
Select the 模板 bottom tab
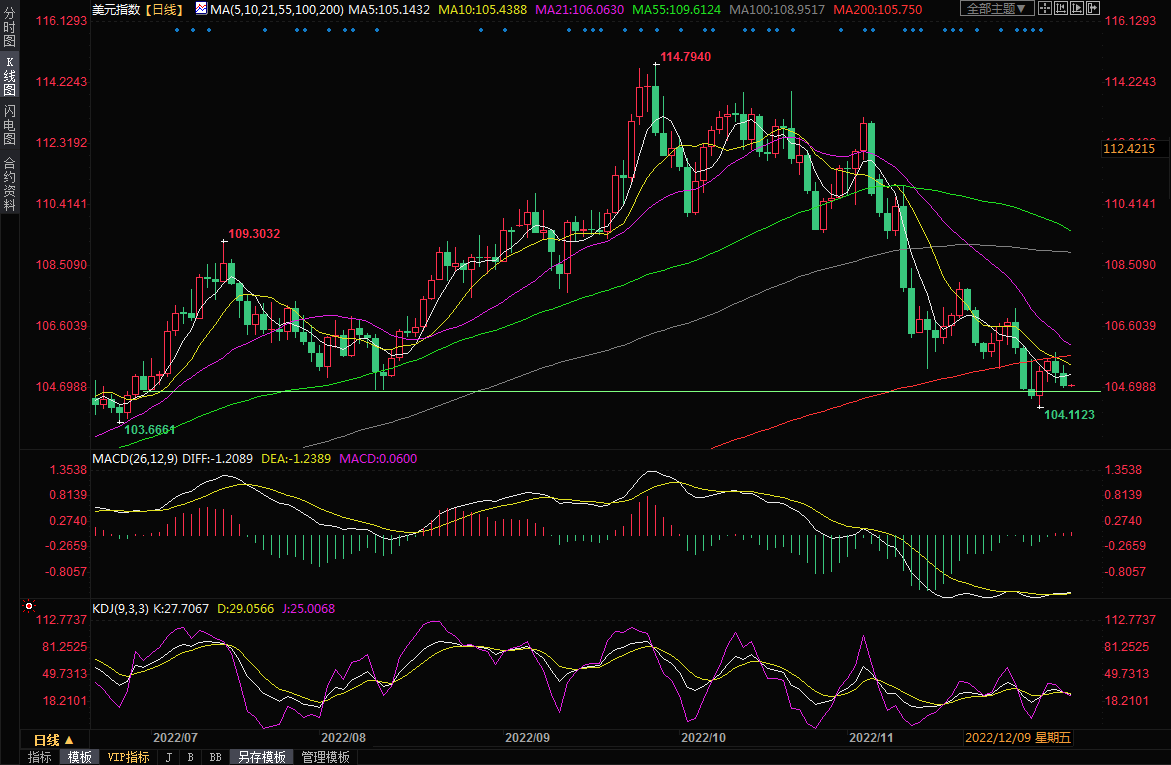point(79,757)
